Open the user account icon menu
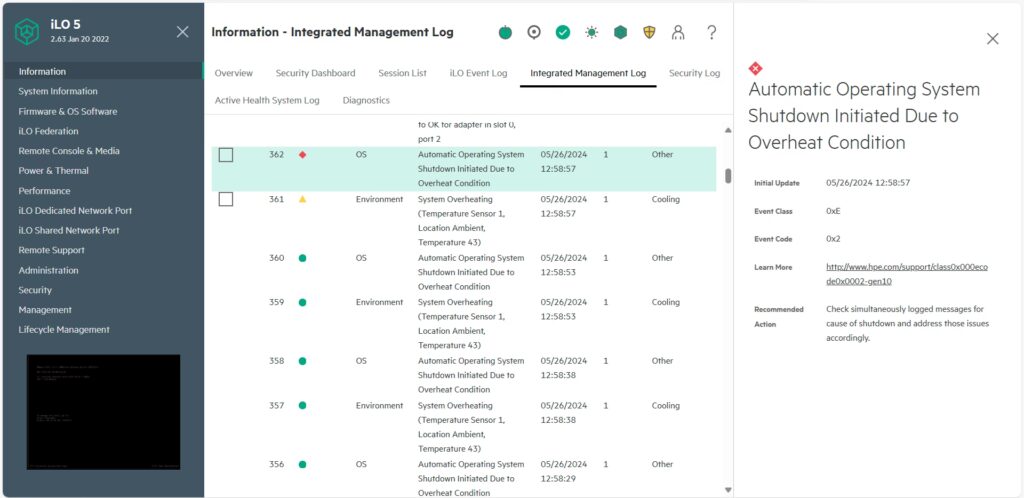 pyautogui.click(x=678, y=32)
